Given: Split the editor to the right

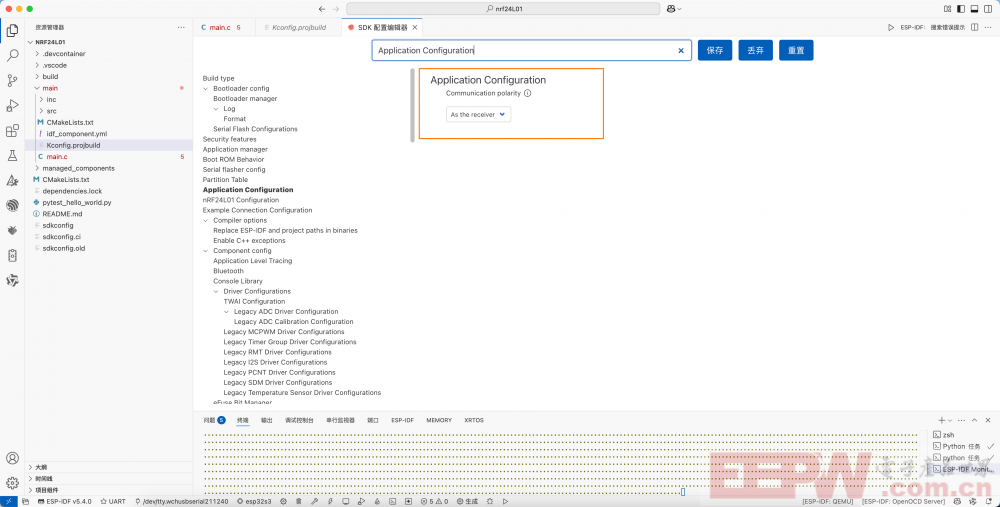Looking at the screenshot, I should coord(974,27).
